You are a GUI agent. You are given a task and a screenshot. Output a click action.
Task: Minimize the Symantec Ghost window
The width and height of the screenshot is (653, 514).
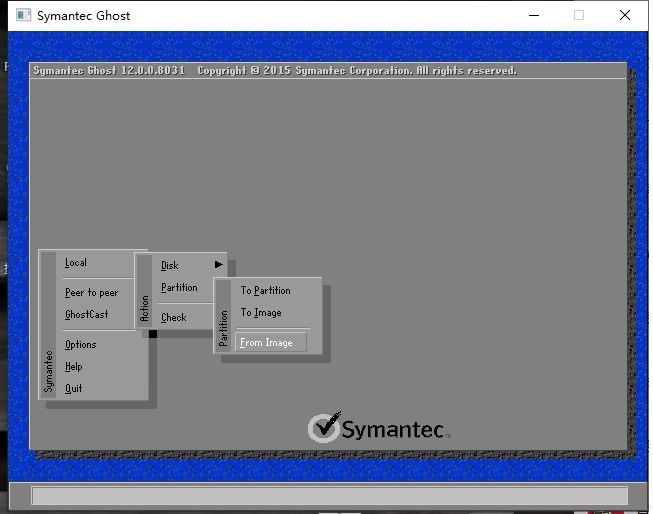pyautogui.click(x=532, y=16)
